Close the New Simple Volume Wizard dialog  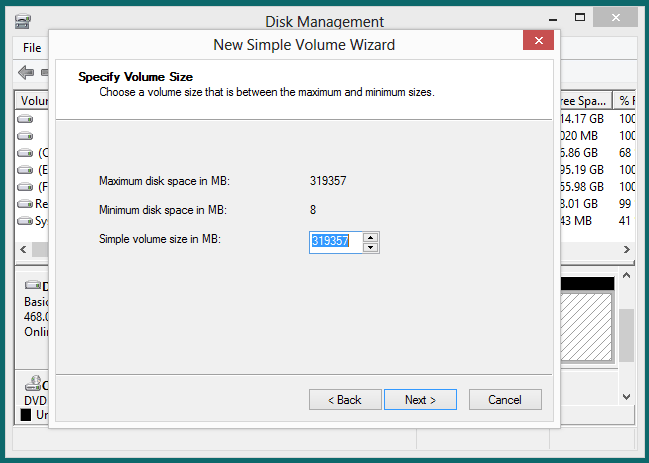click(x=538, y=41)
